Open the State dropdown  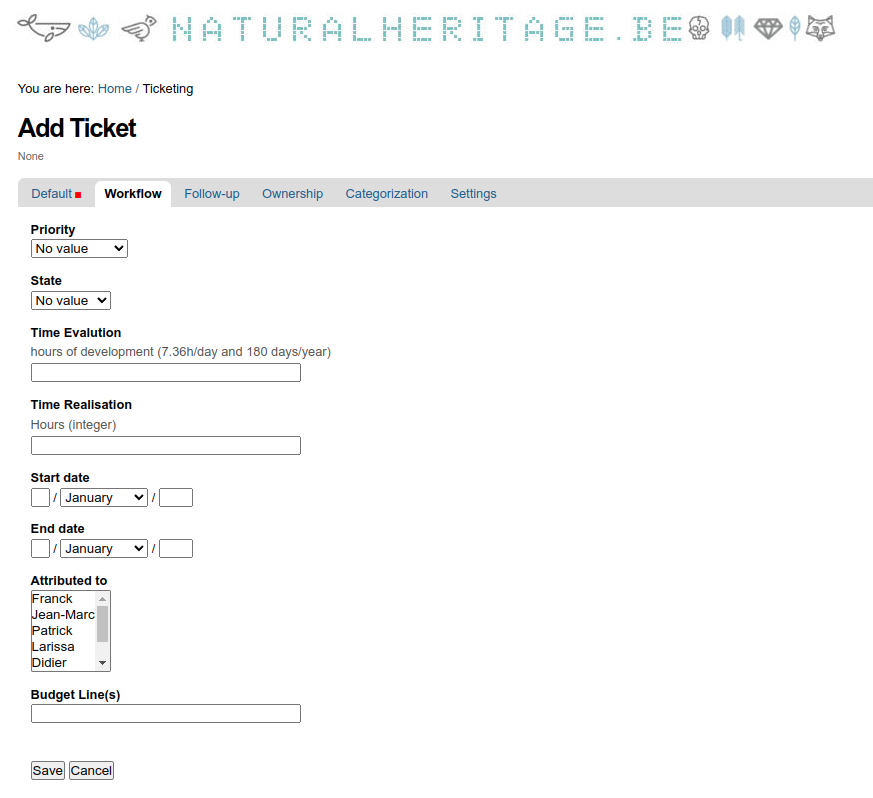pyautogui.click(x=70, y=301)
